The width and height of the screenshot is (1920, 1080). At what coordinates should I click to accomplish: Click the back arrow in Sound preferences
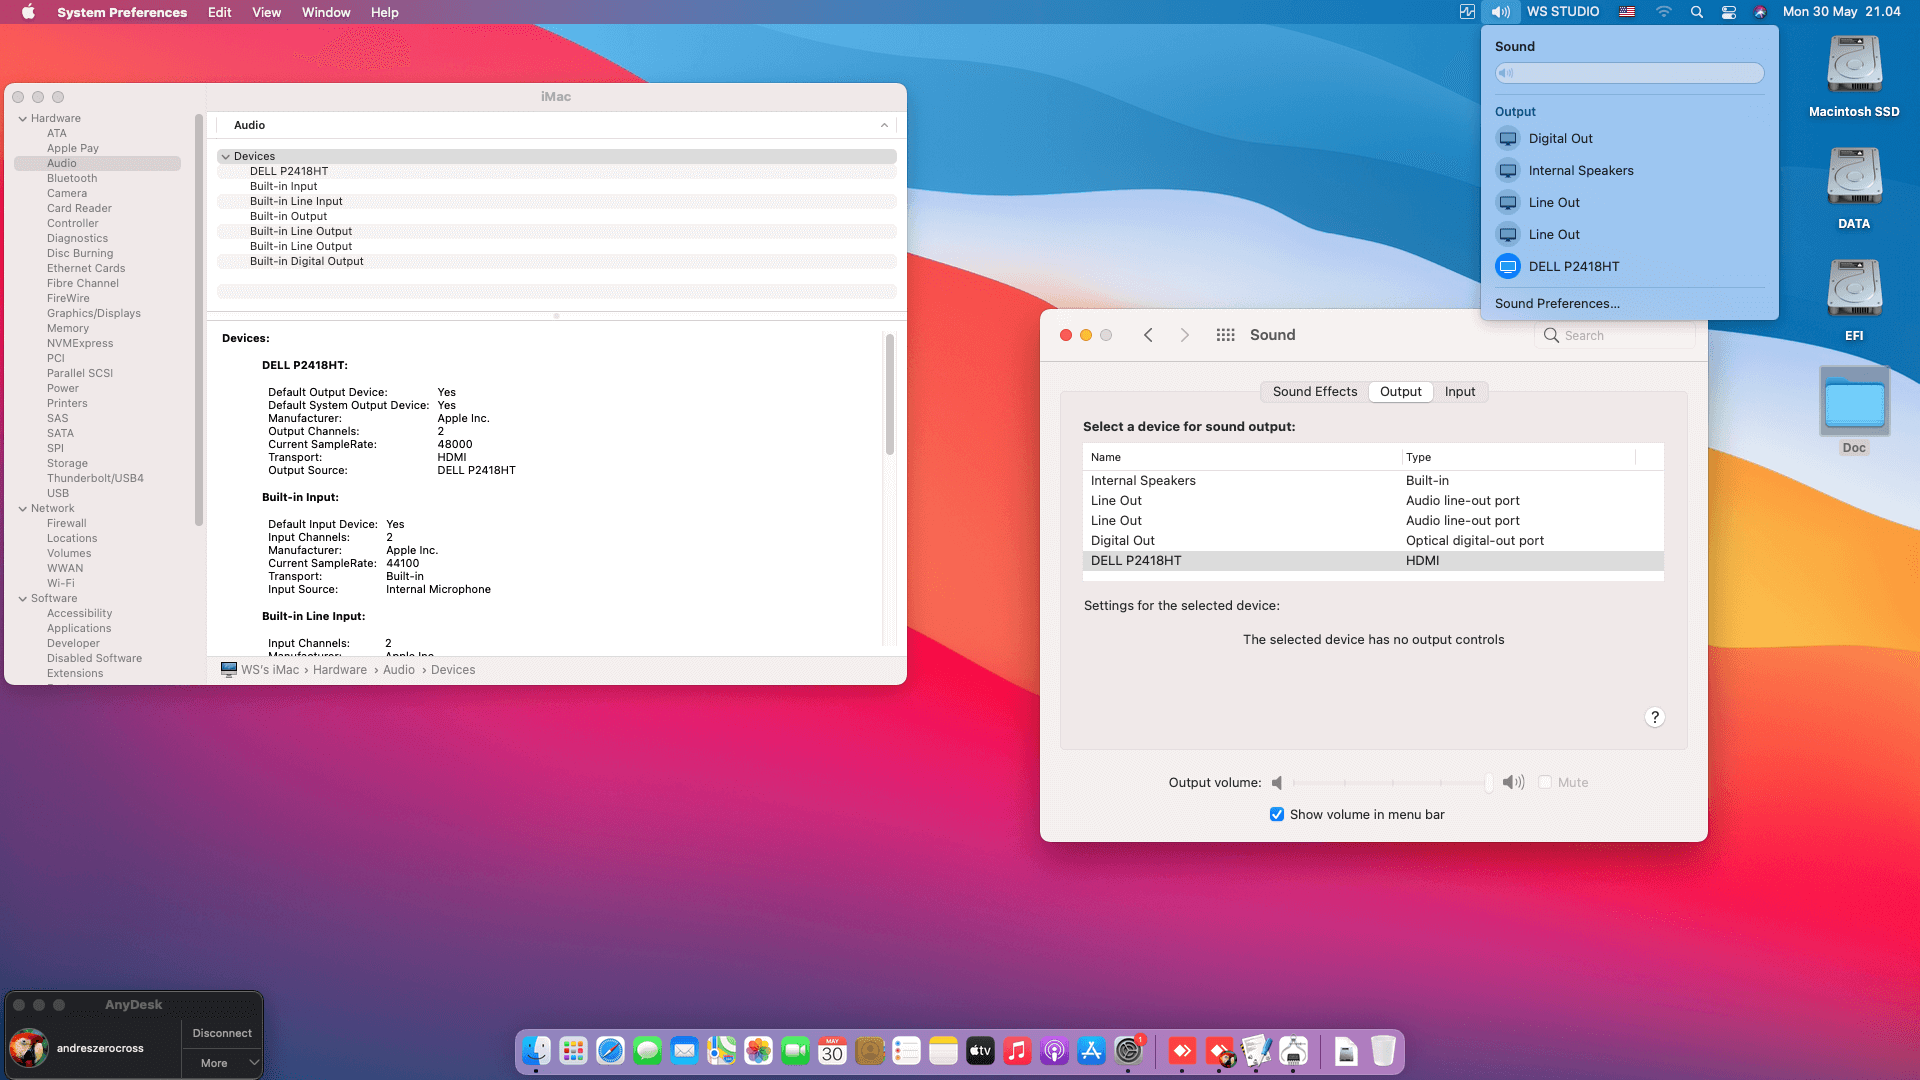click(x=1148, y=335)
